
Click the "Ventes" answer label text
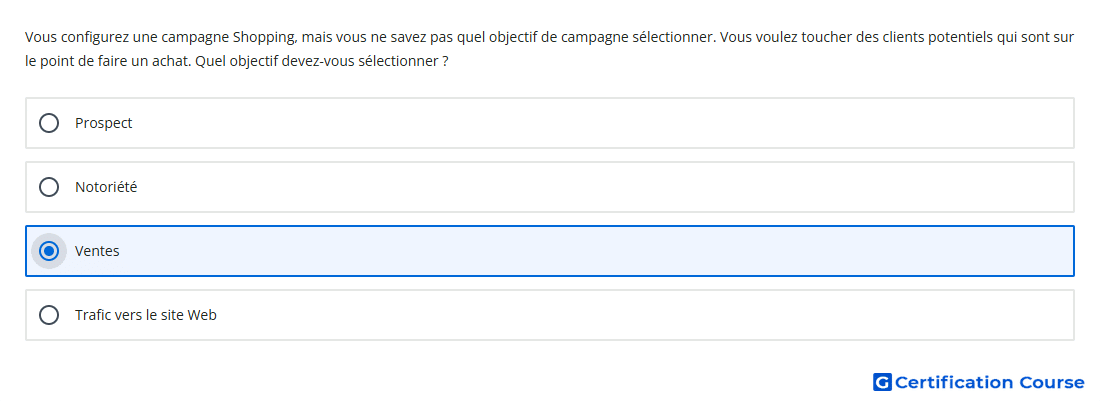click(98, 251)
